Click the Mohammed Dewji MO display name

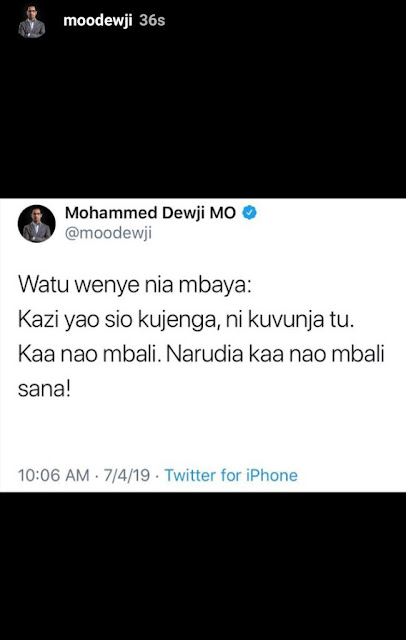point(150,213)
